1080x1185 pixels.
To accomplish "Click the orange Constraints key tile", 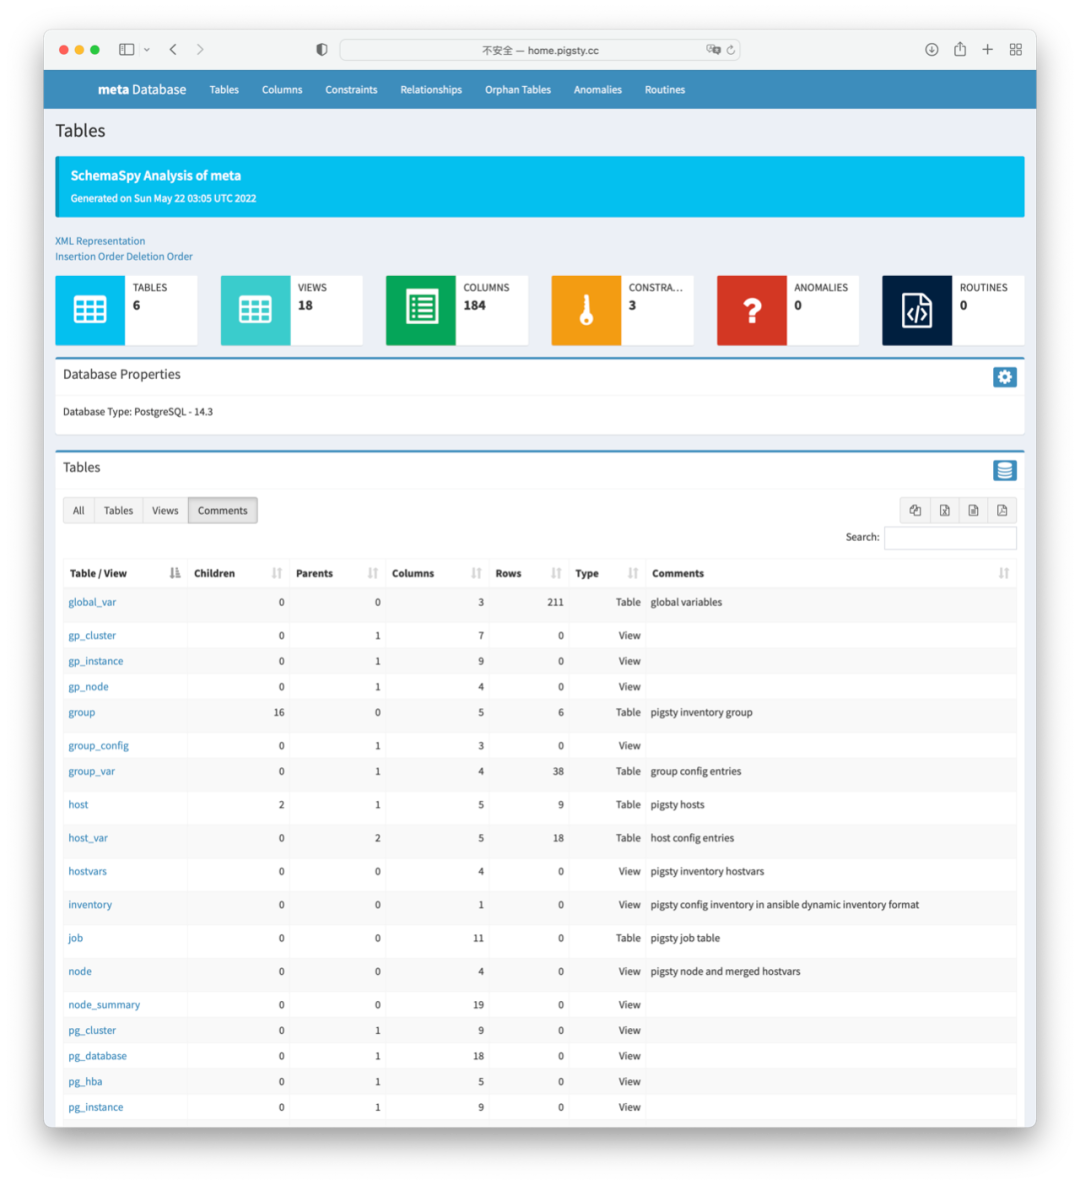I will [586, 311].
